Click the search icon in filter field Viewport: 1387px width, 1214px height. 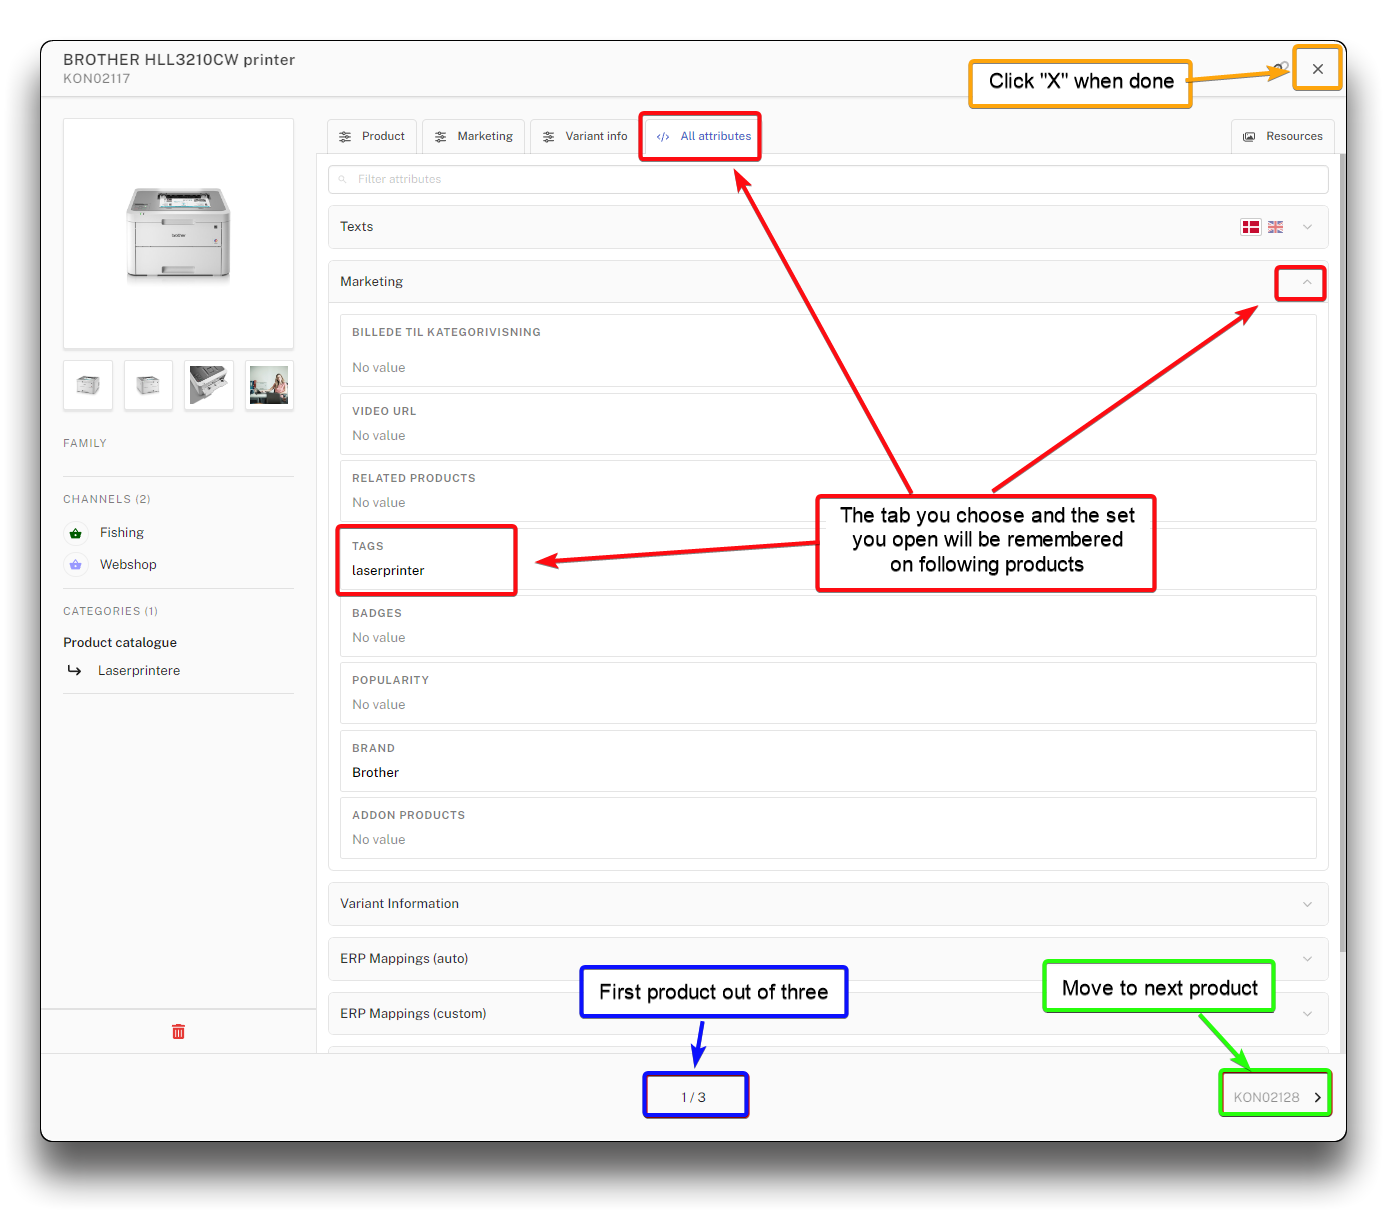(342, 180)
